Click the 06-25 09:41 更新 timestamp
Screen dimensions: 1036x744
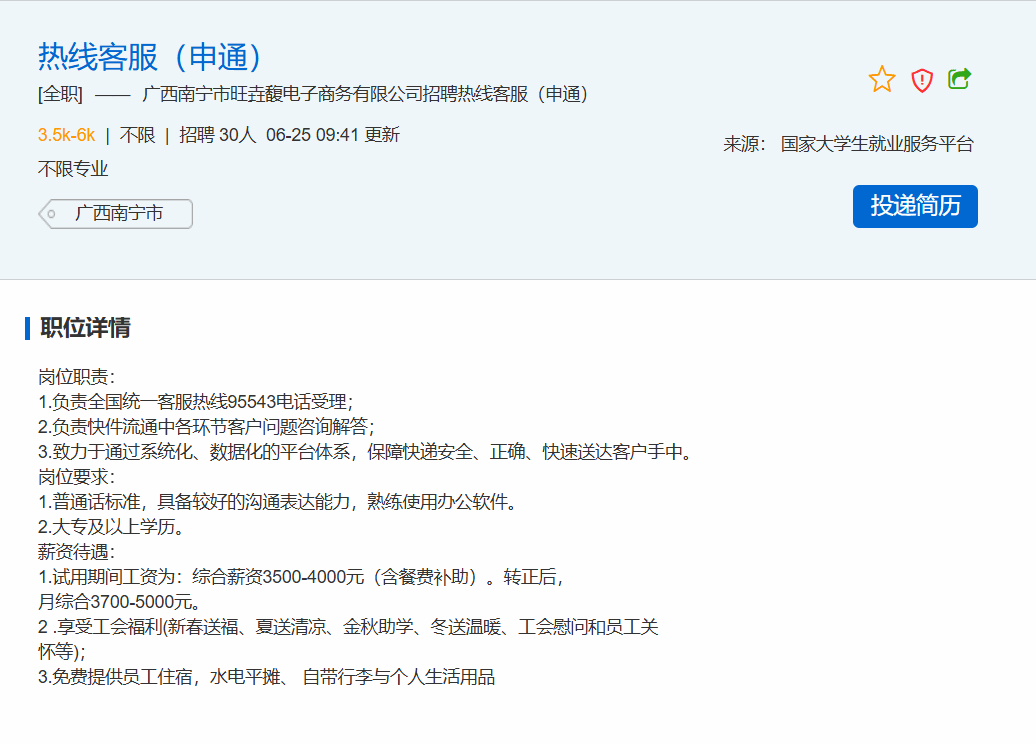pyautogui.click(x=333, y=135)
